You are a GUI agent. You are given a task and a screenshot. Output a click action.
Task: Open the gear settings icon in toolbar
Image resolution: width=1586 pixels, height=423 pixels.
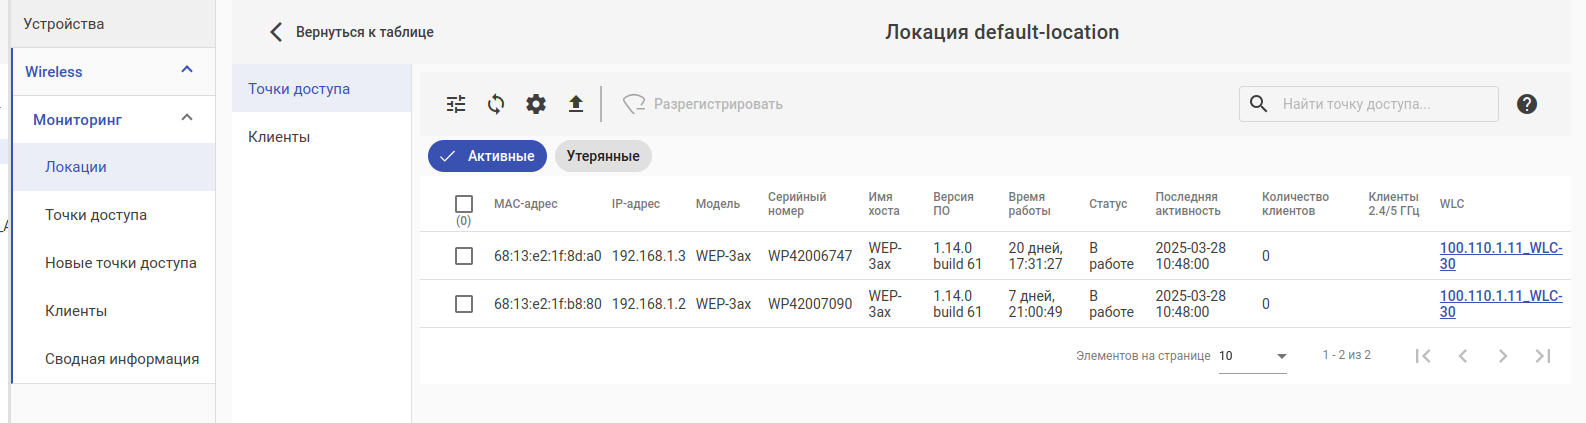(x=536, y=104)
